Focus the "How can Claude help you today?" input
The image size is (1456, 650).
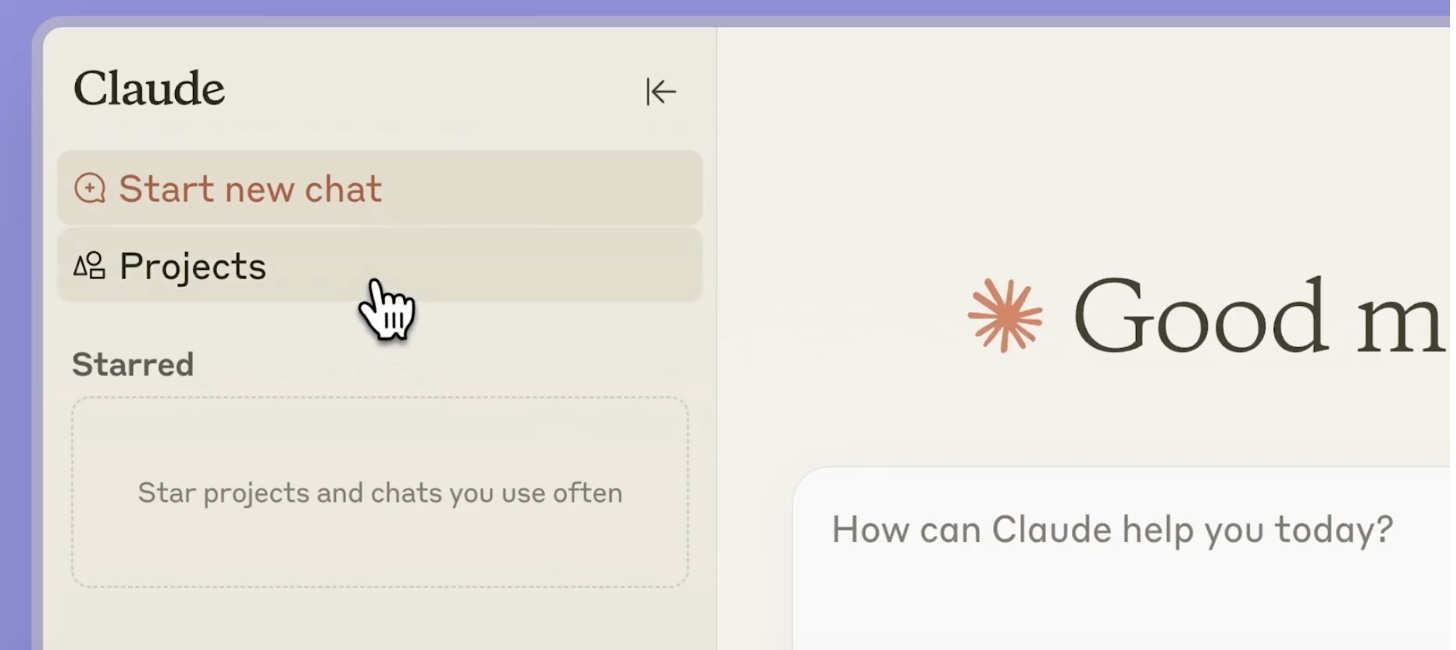coord(1112,529)
